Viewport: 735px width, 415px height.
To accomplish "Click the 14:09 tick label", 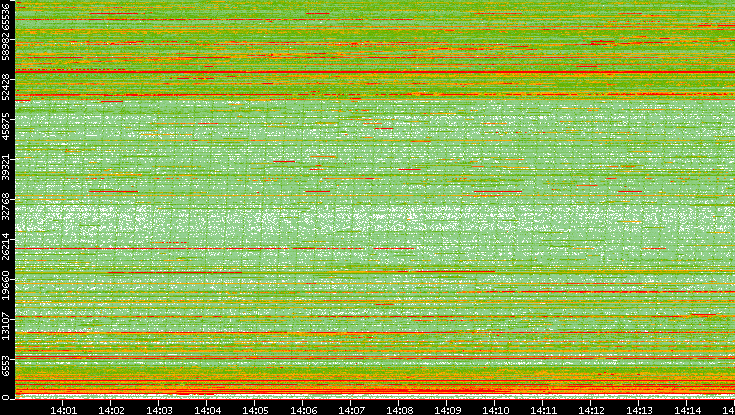I will point(447,410).
